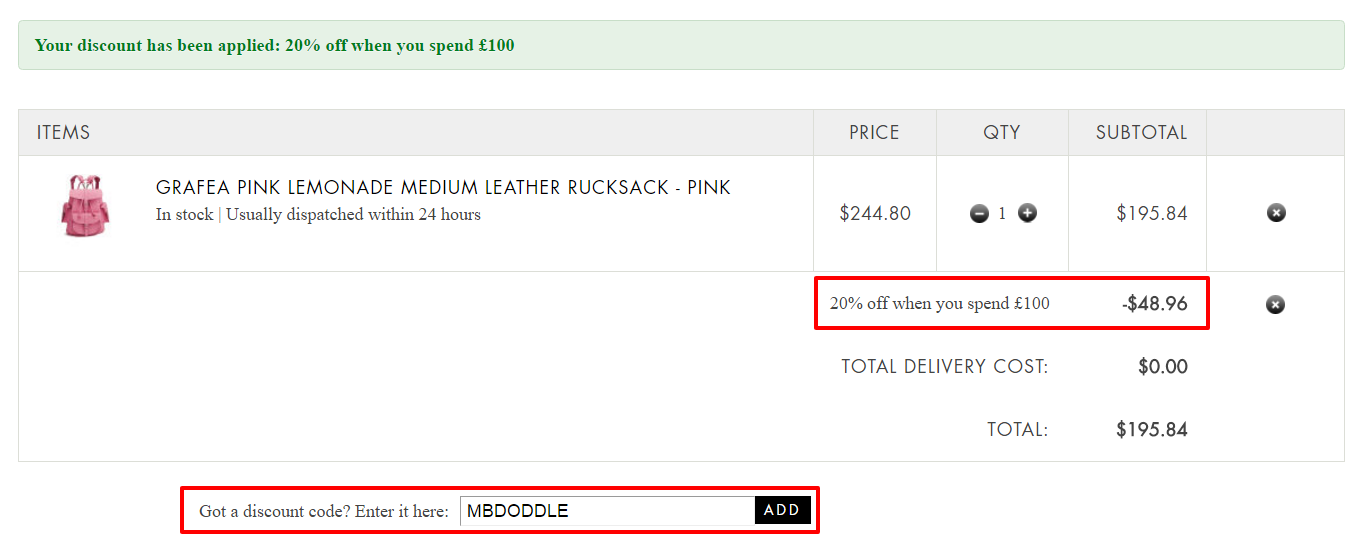The height and width of the screenshot is (560, 1368).
Task: Click the QTY column header
Action: (x=1002, y=132)
